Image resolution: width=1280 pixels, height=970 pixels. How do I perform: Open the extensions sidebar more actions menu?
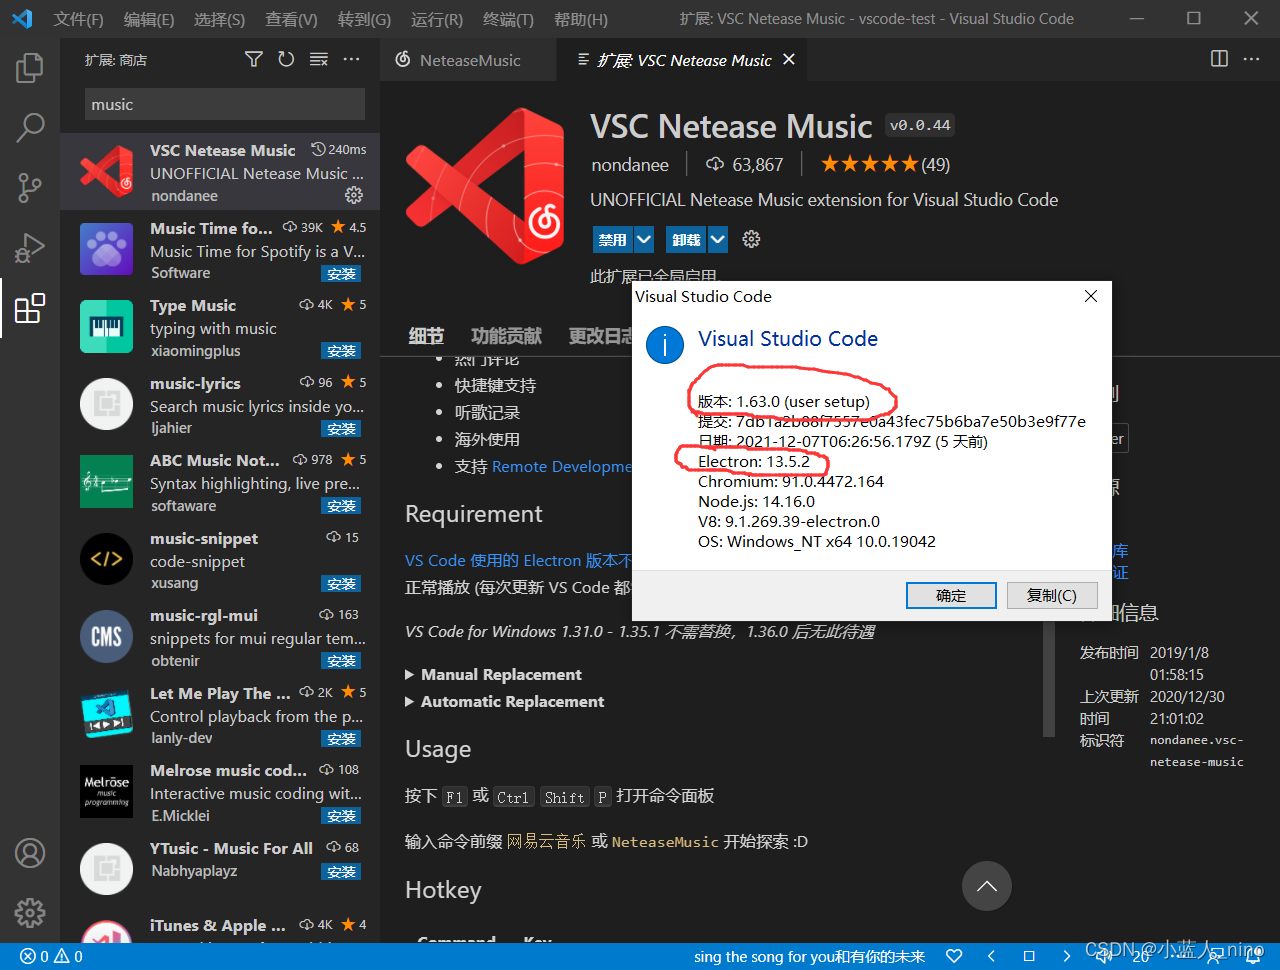(351, 60)
